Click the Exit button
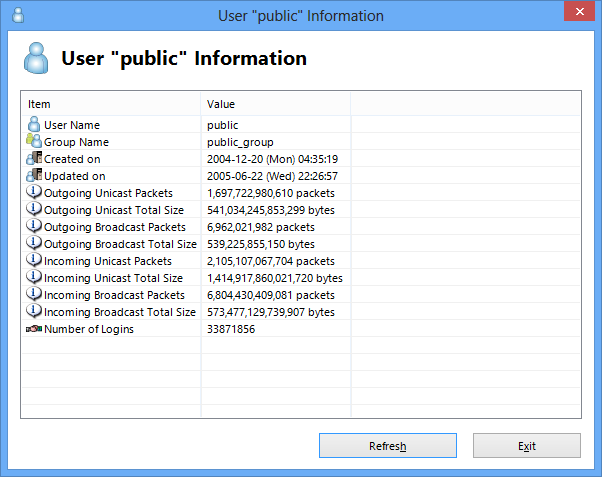 [527, 446]
